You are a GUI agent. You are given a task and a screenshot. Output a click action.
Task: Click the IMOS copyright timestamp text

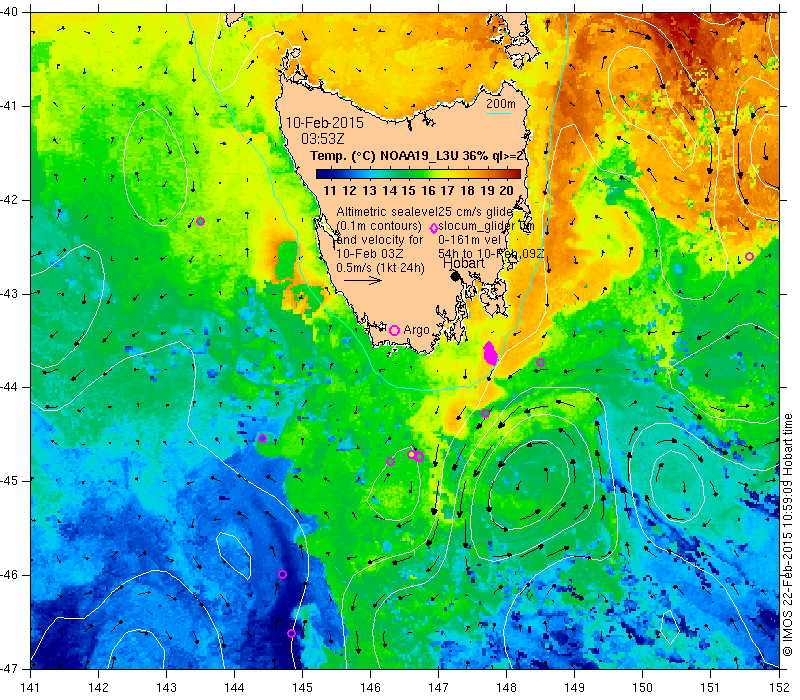click(x=787, y=535)
